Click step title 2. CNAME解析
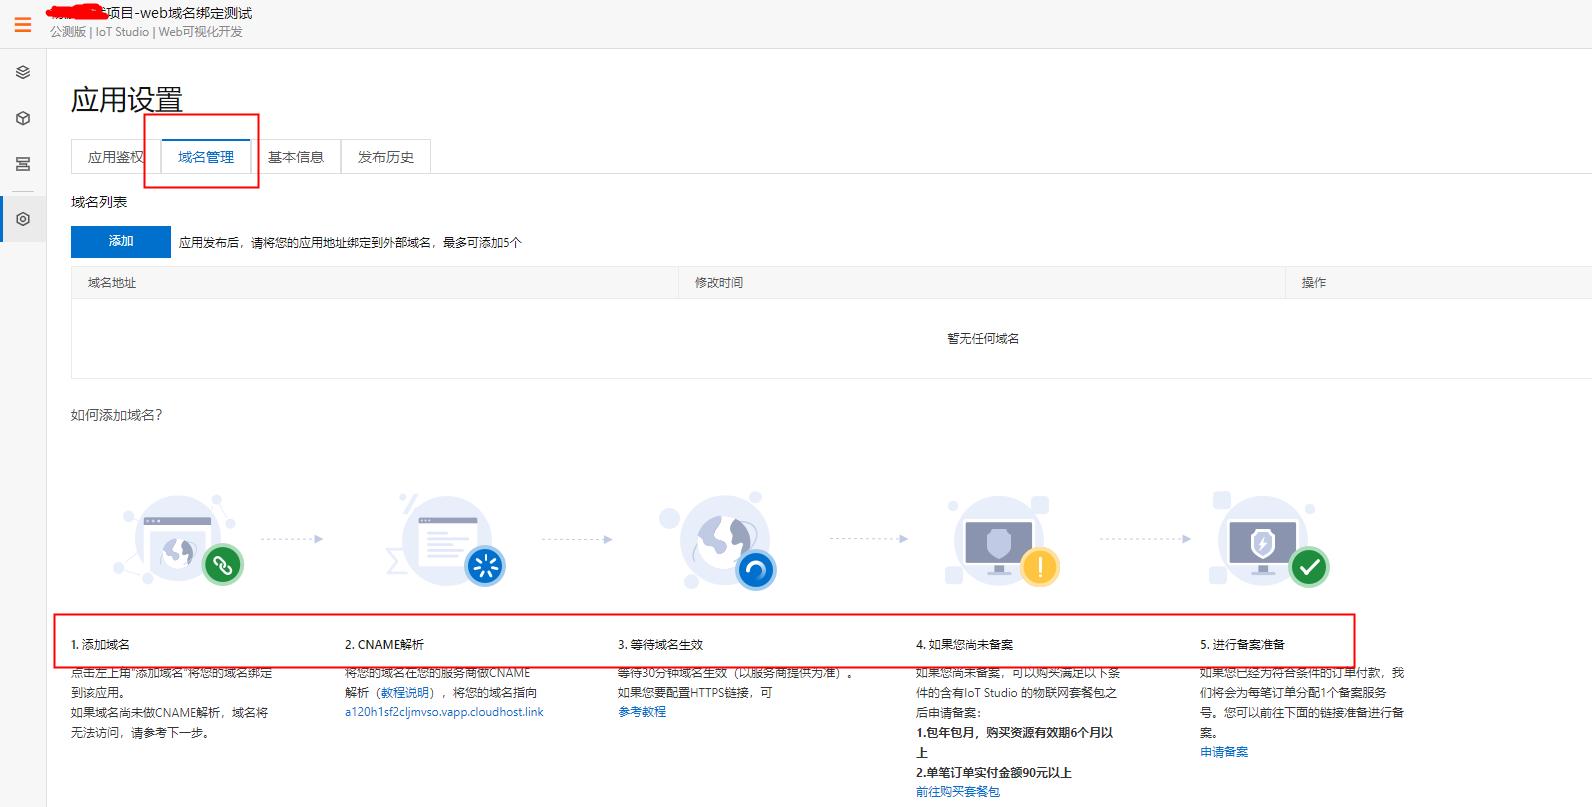Image resolution: width=1592 pixels, height=807 pixels. coord(384,645)
